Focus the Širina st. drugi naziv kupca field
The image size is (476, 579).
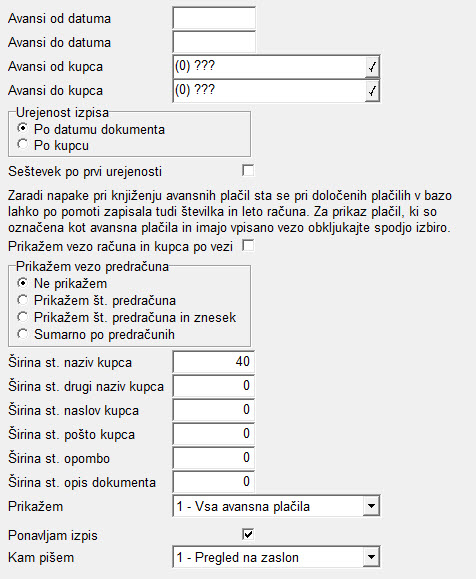pyautogui.click(x=213, y=386)
